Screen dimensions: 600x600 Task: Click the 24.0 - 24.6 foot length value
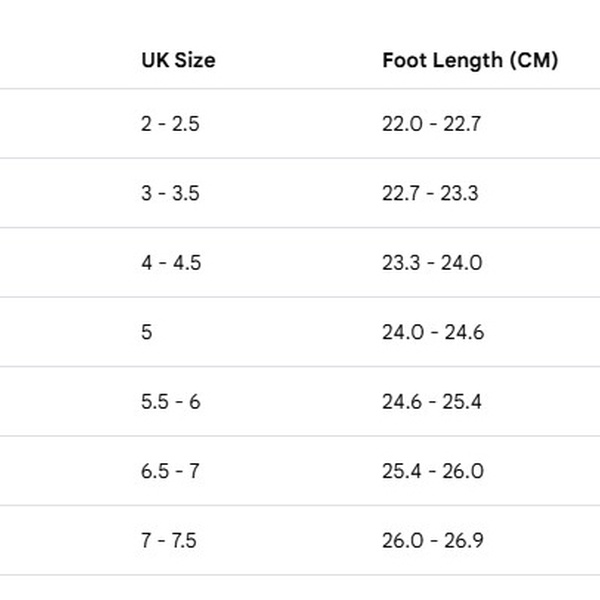[433, 332]
